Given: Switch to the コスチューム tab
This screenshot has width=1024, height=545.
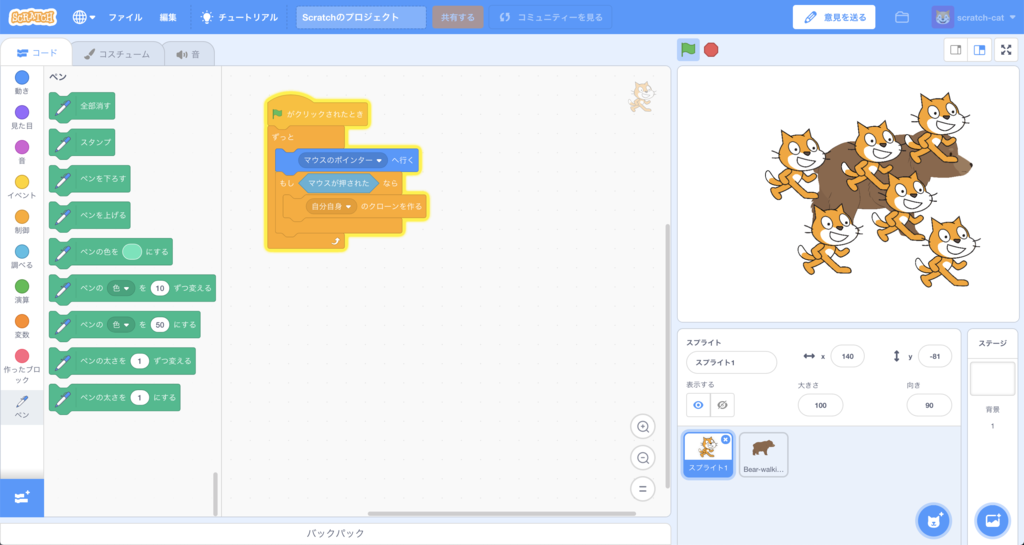Looking at the screenshot, I should 117,54.
